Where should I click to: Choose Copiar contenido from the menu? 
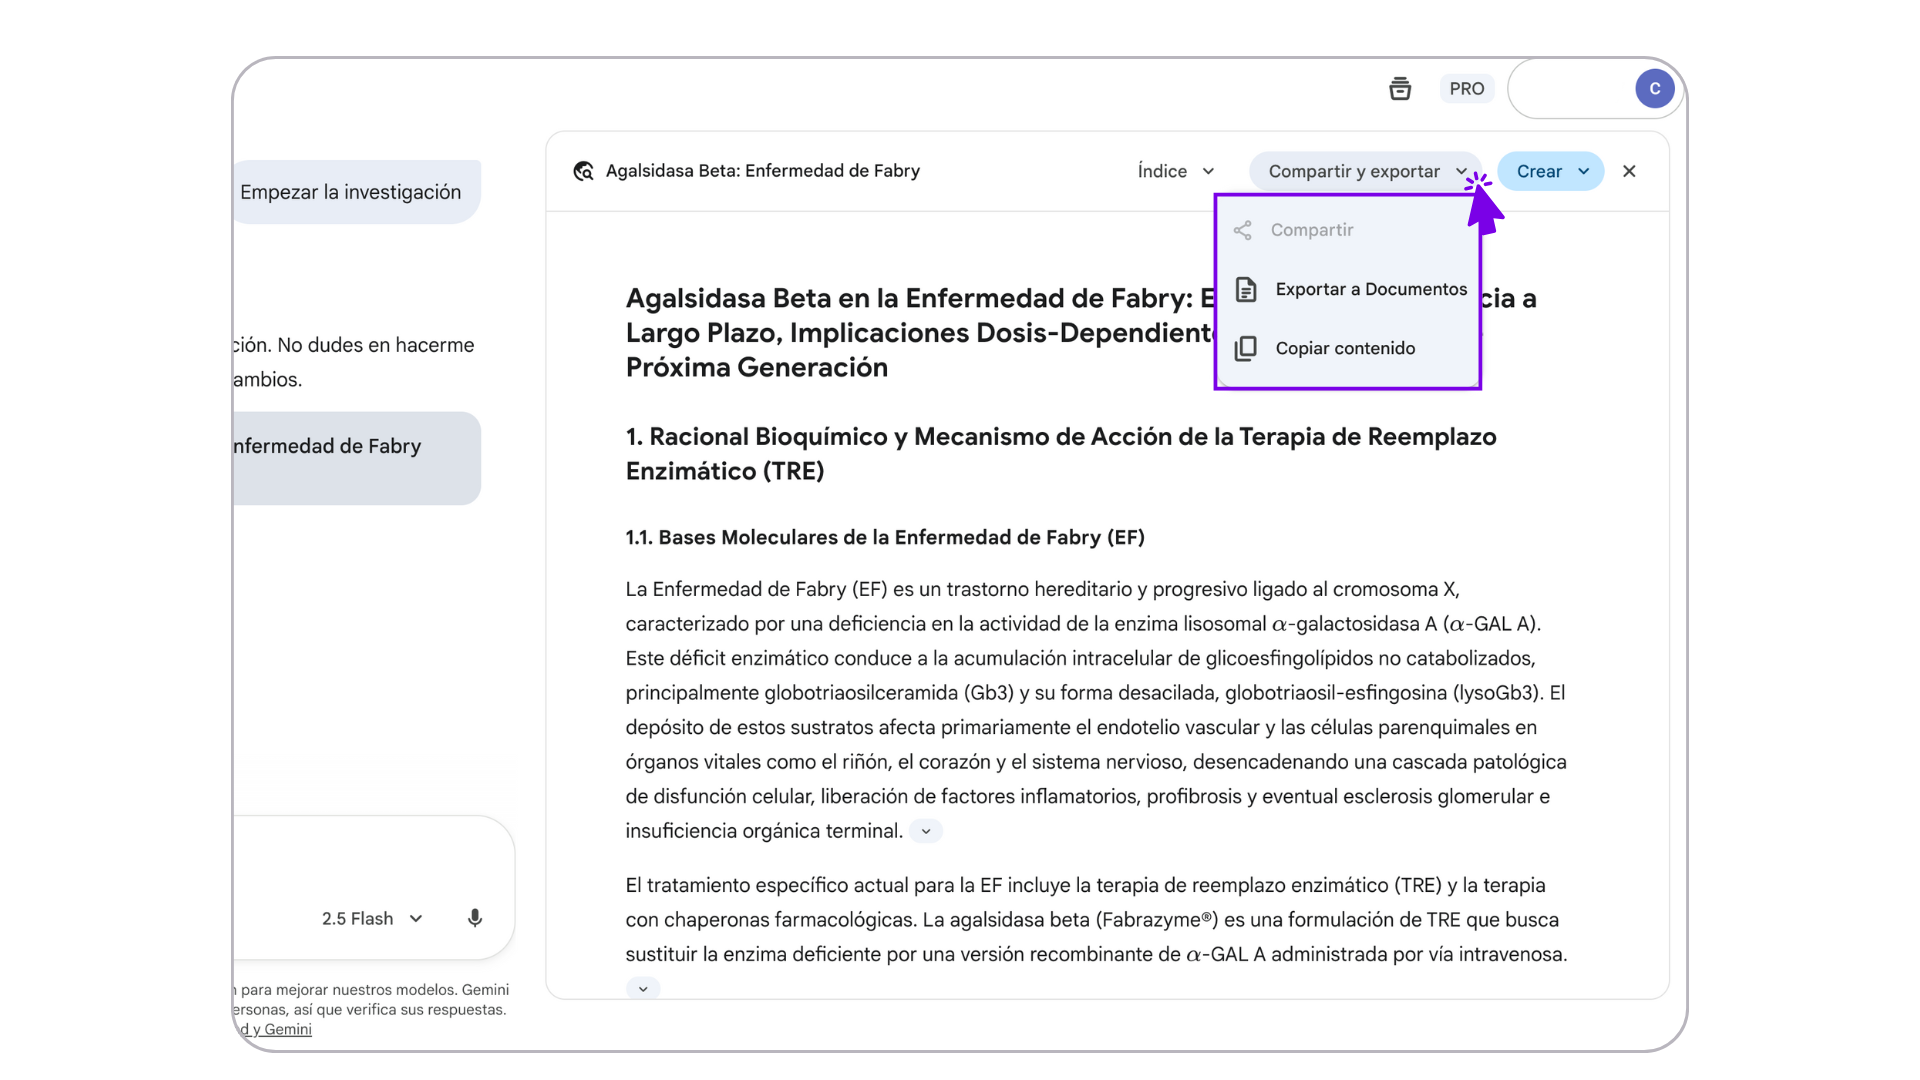coord(1345,348)
